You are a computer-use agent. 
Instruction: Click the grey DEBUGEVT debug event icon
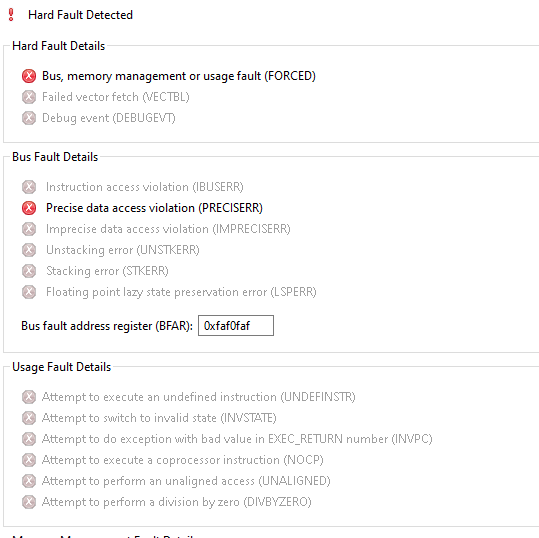(x=29, y=118)
